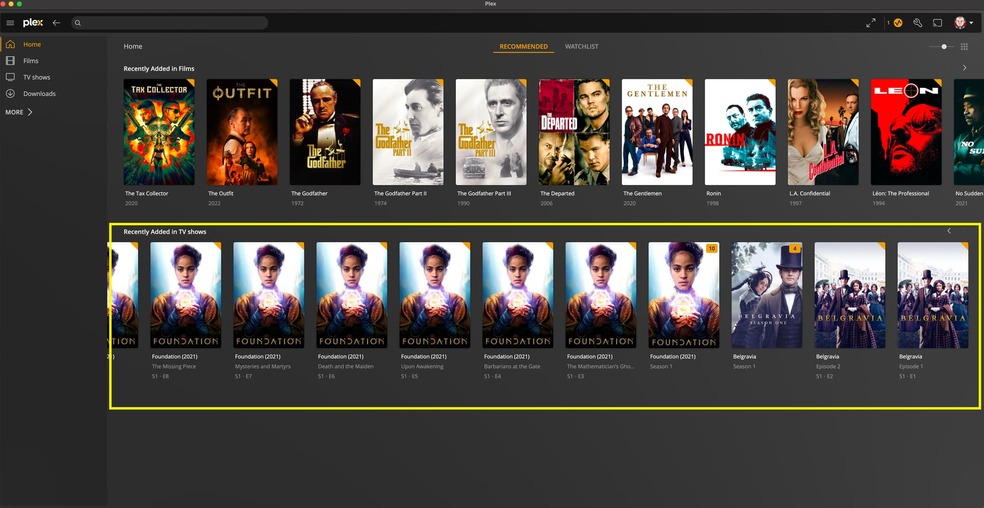The image size is (984, 508).
Task: Click The Mathematician's Gho... episode title
Action: coord(601,366)
